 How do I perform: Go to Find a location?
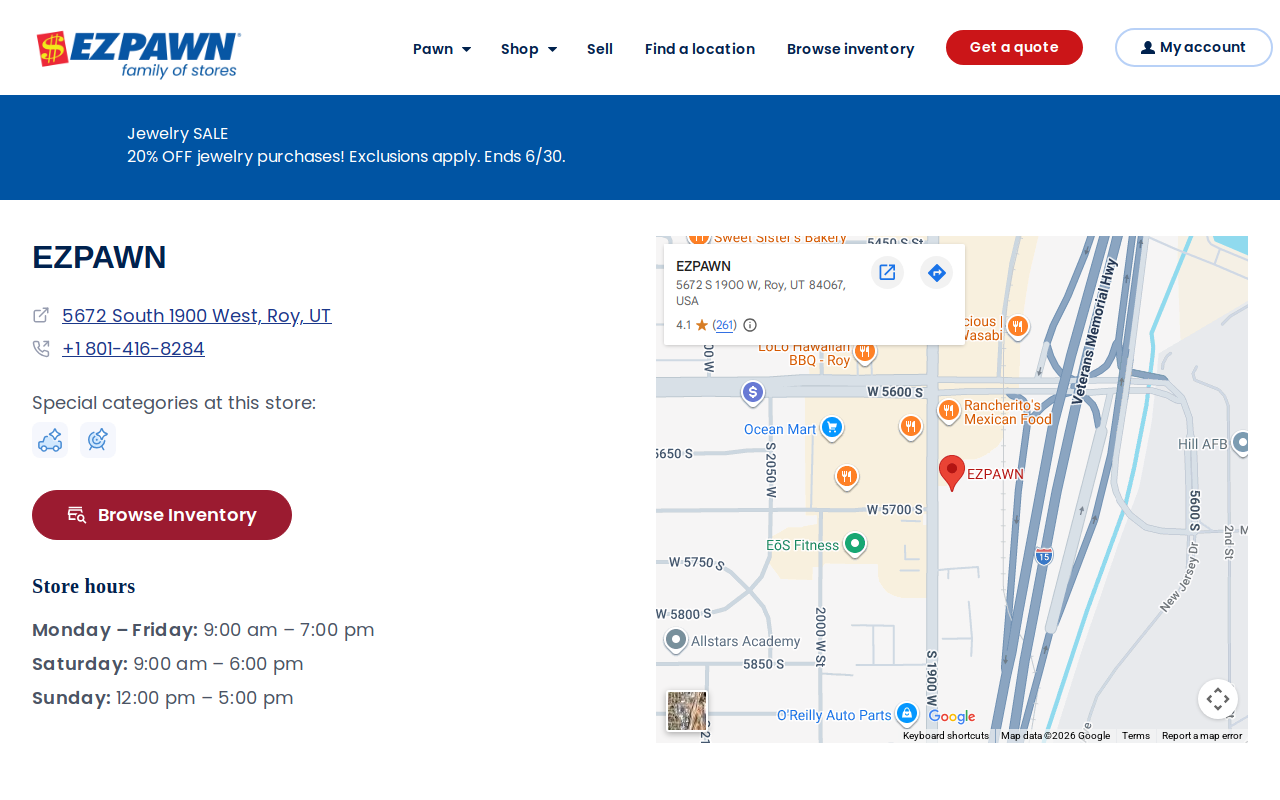pyautogui.click(x=700, y=49)
